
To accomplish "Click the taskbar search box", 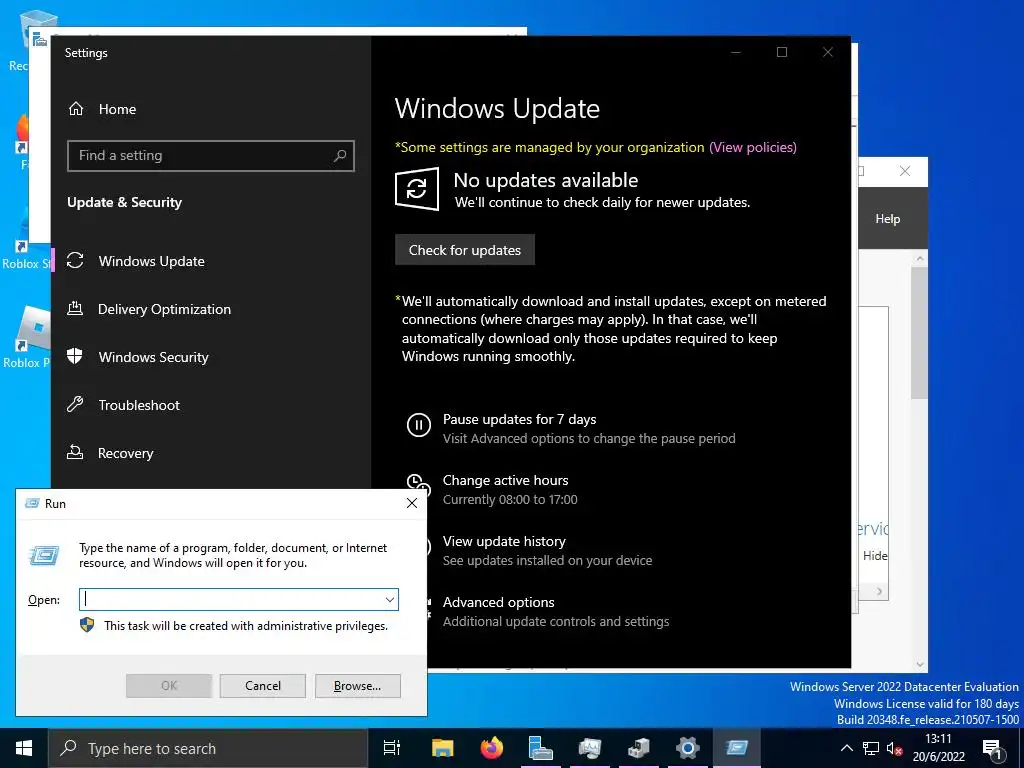I will click(208, 748).
